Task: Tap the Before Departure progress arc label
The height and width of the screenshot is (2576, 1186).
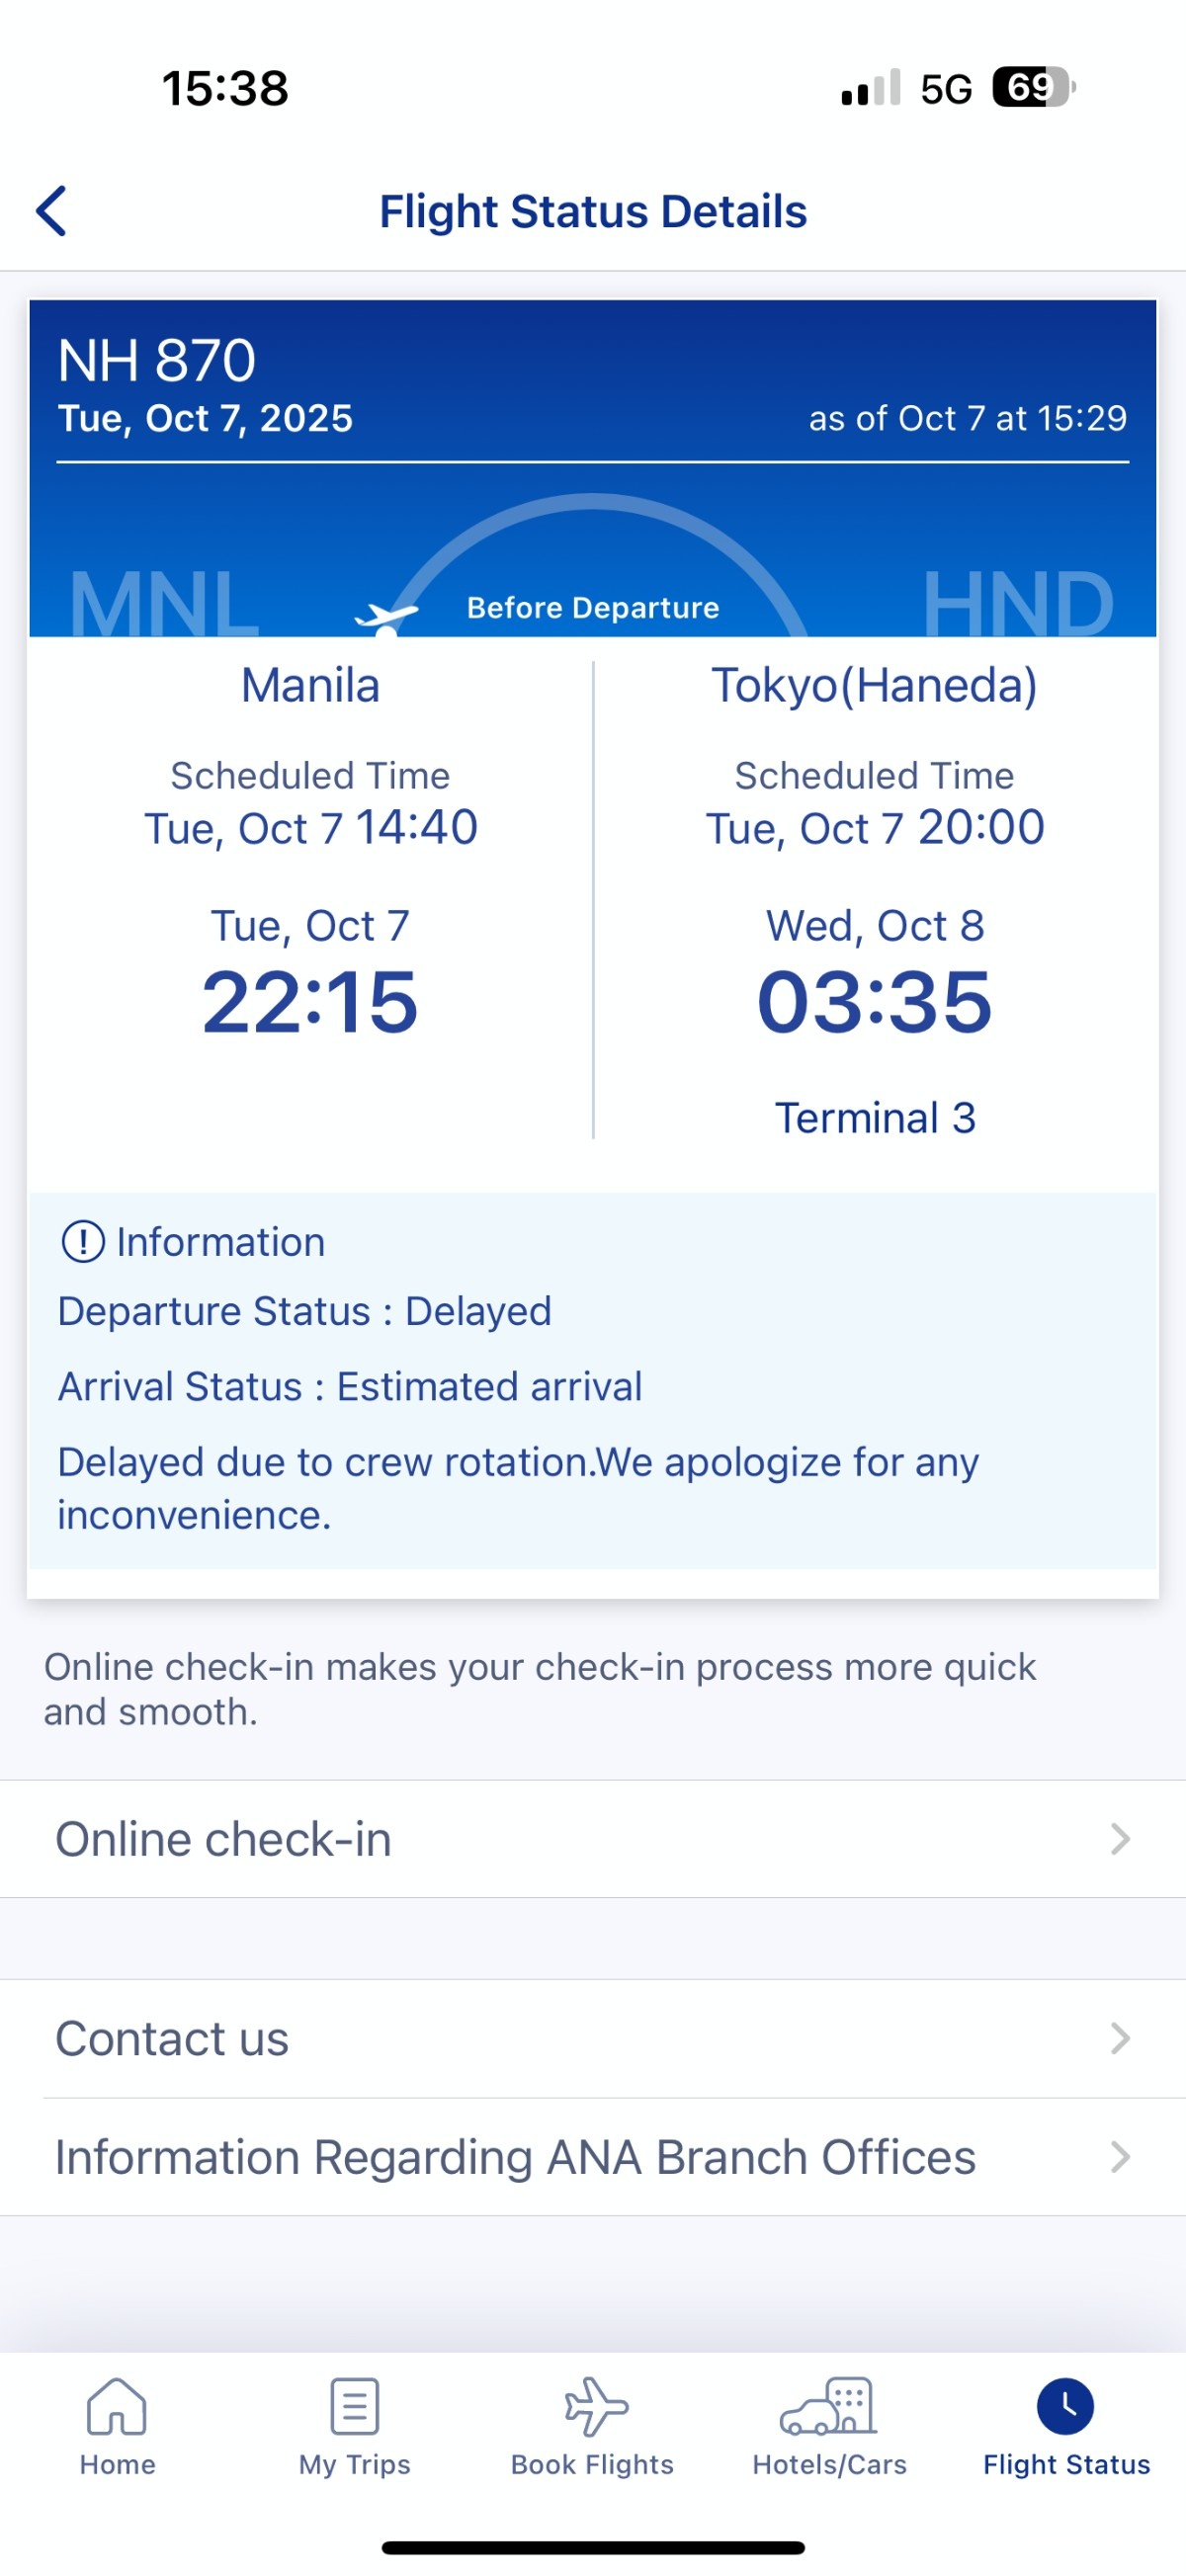Action: coord(593,608)
